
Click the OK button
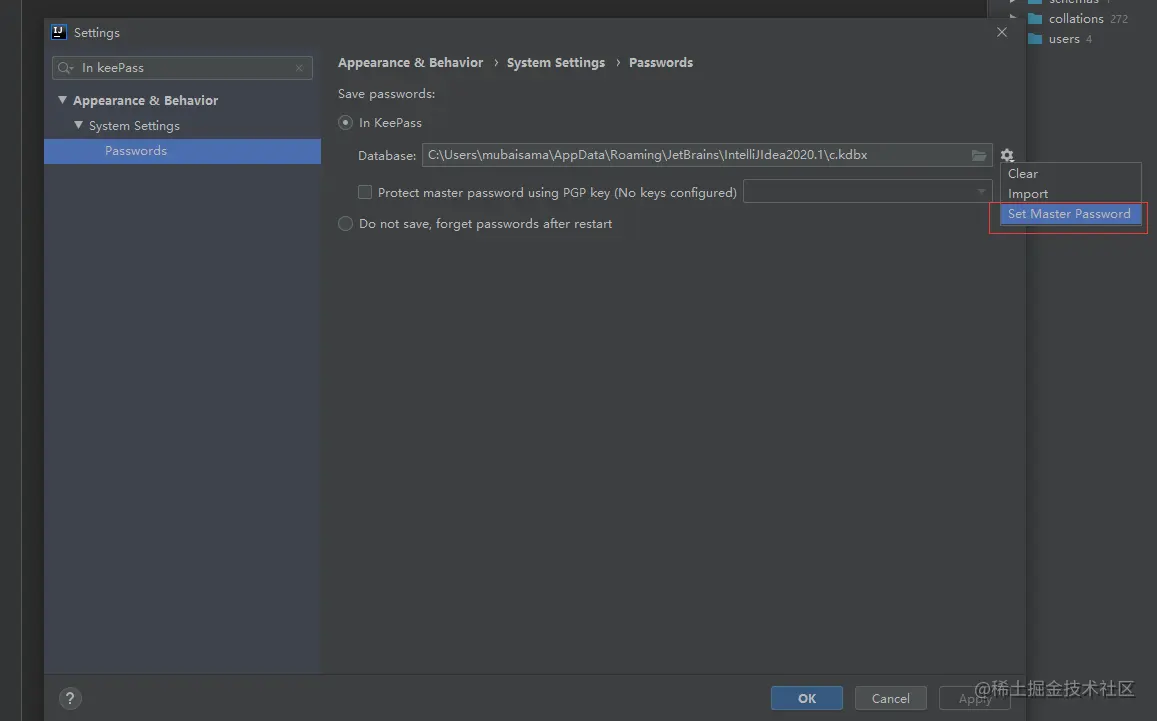coord(807,698)
